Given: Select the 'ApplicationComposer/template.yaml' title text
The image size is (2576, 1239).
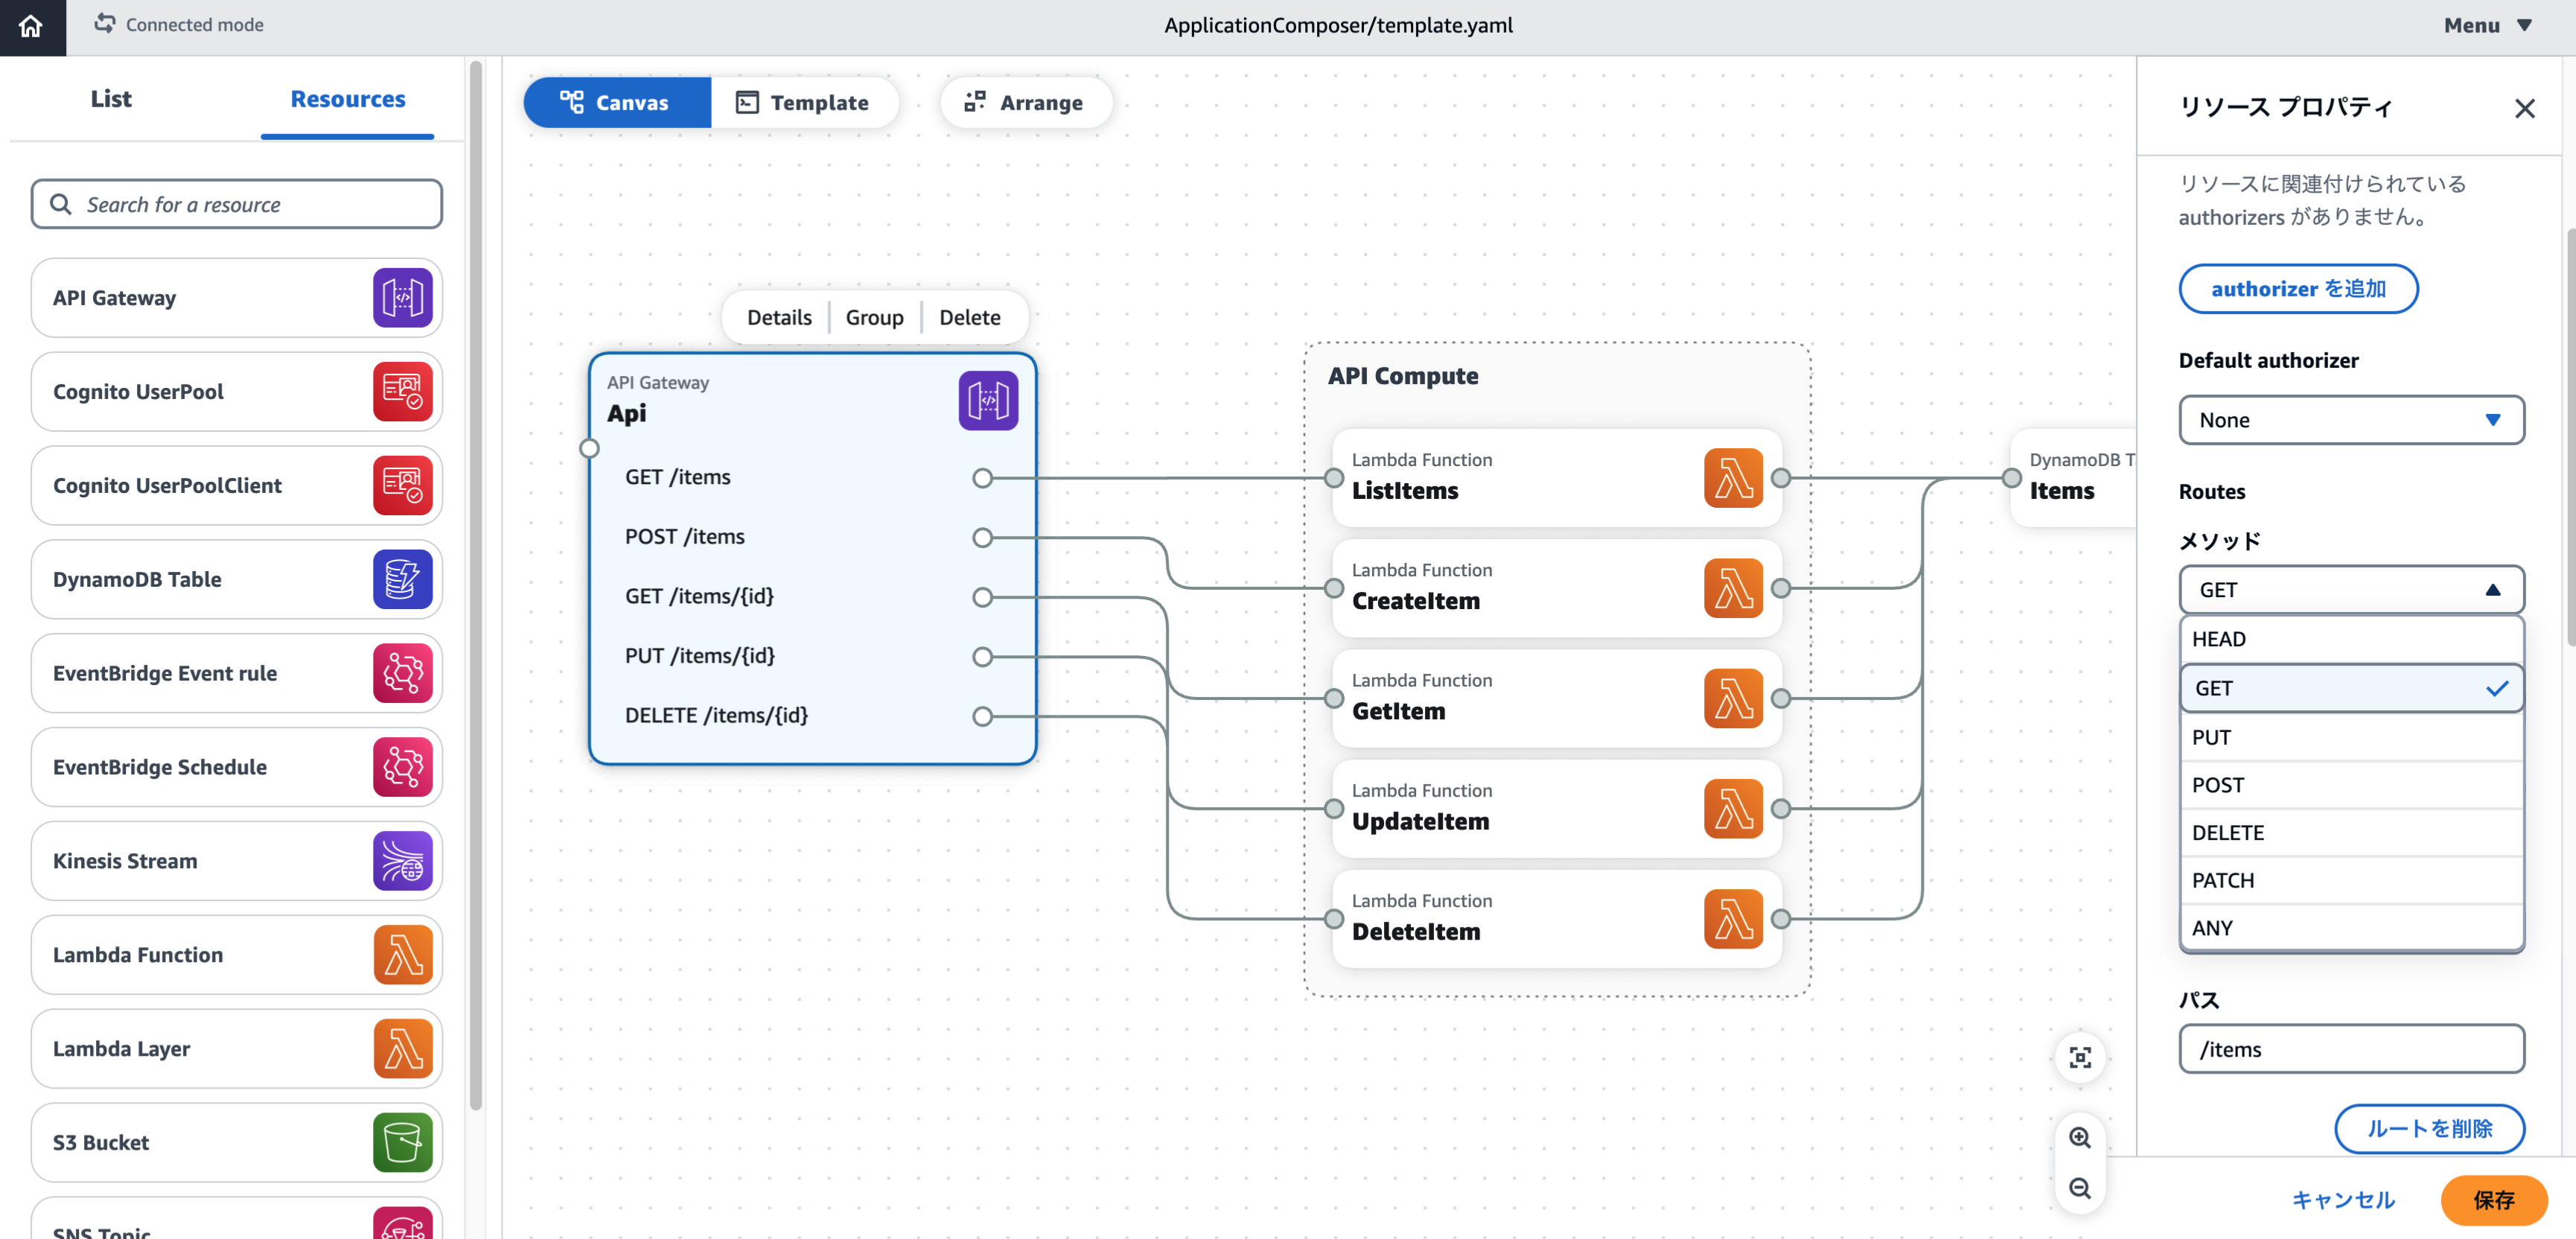Looking at the screenshot, I should pos(1338,26).
